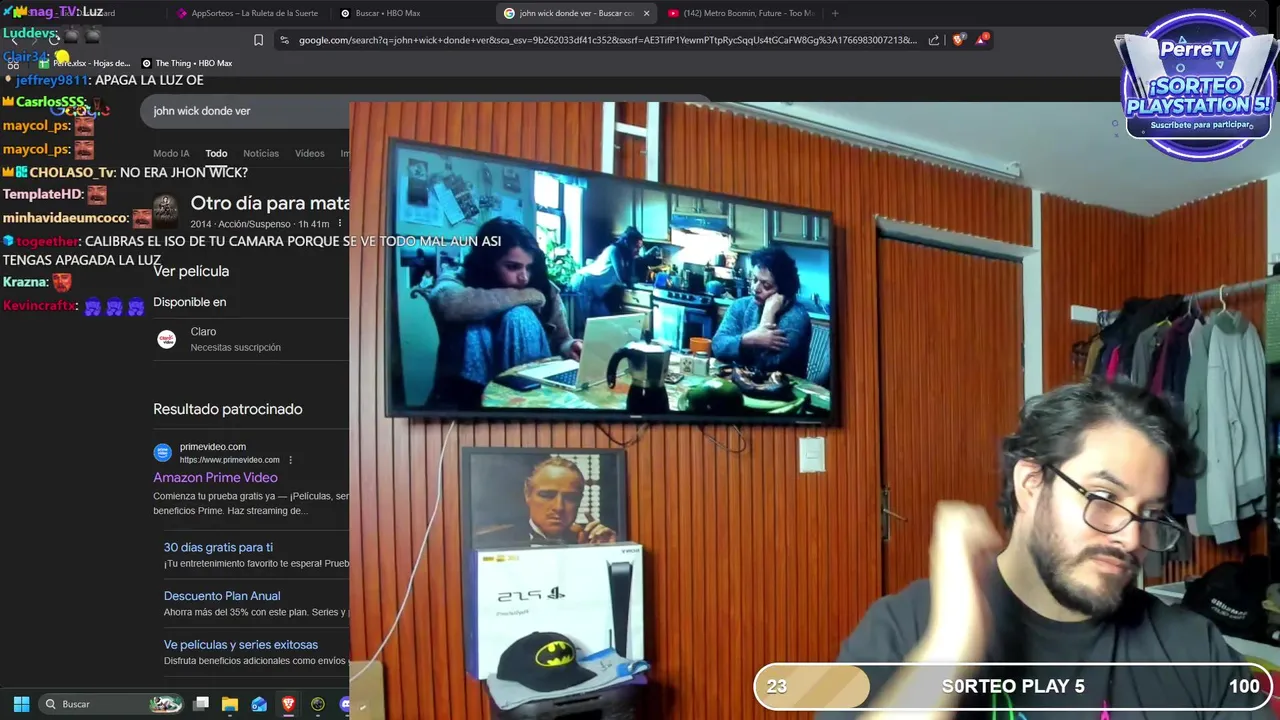Screen dimensions: 1280x720
Task: Click the taskbar Buscar search box
Action: pyautogui.click(x=112, y=704)
